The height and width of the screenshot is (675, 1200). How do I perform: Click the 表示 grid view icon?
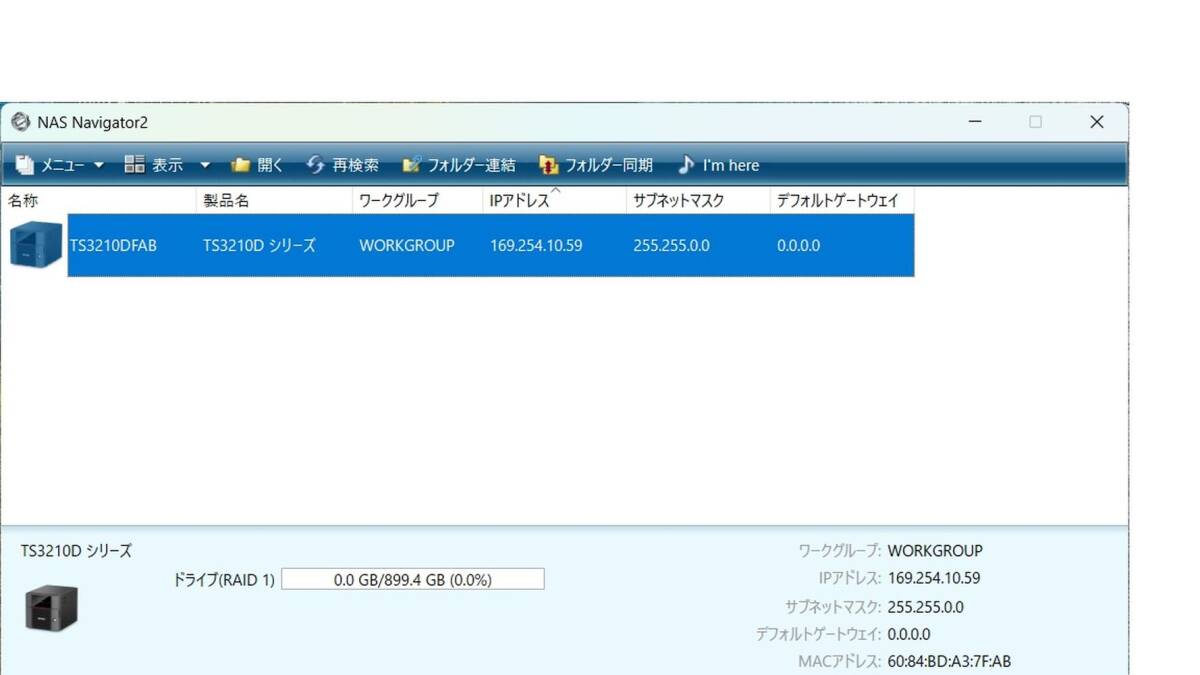coord(134,165)
